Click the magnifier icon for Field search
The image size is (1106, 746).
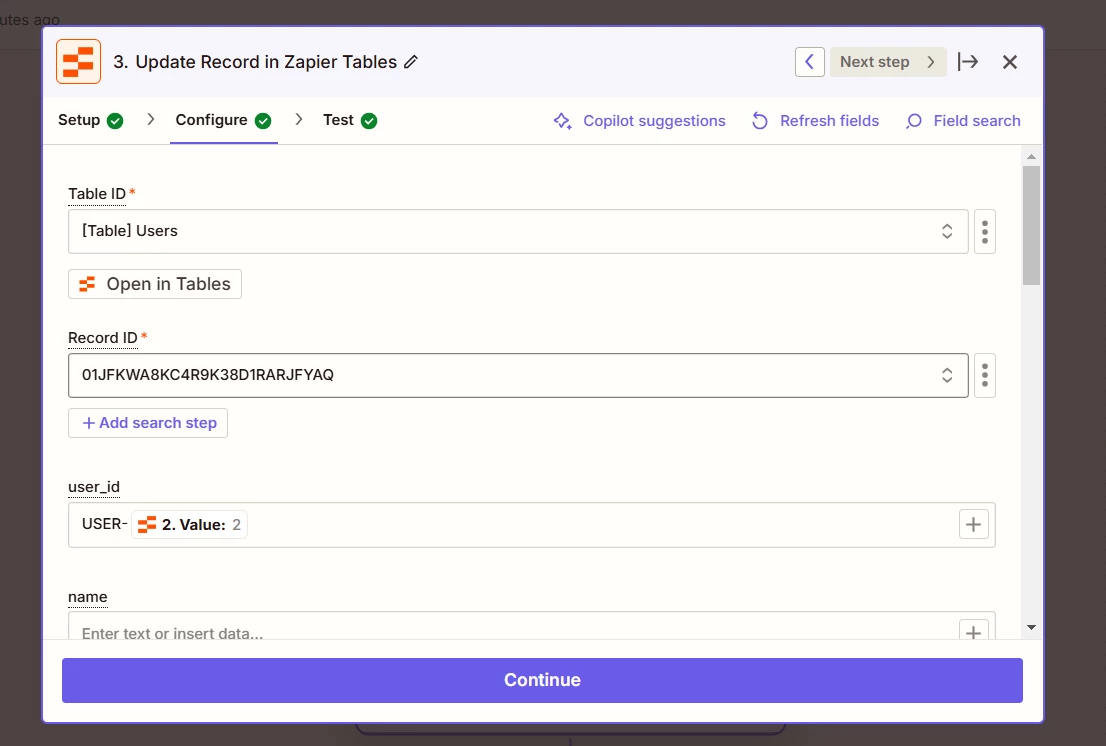(913, 121)
